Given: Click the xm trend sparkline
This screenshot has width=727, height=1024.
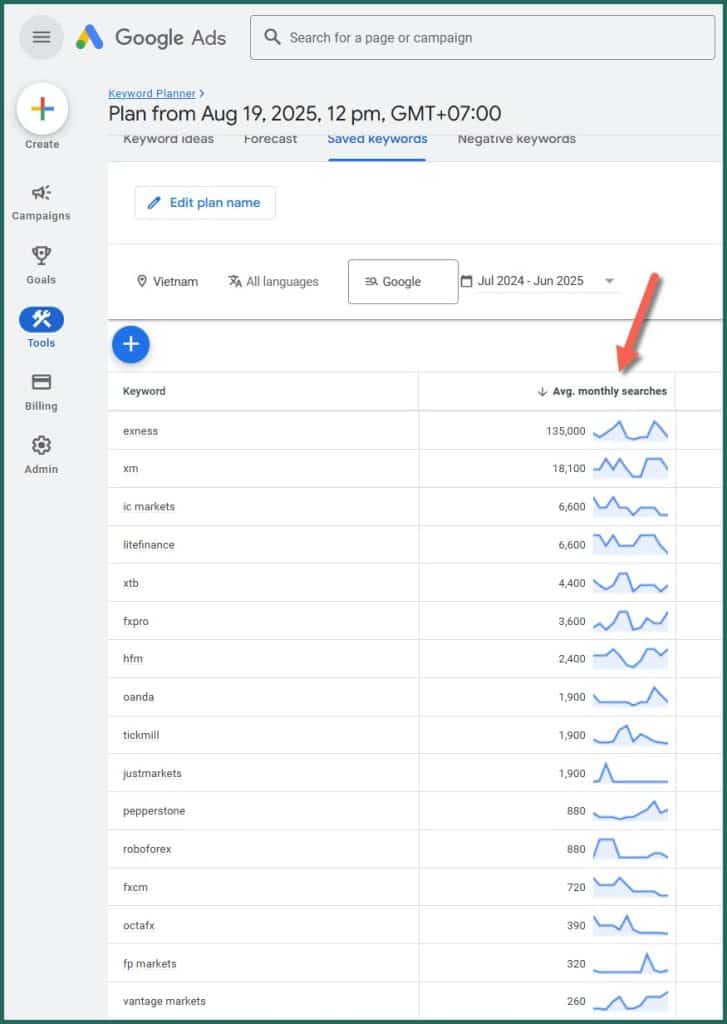Looking at the screenshot, I should [630, 468].
